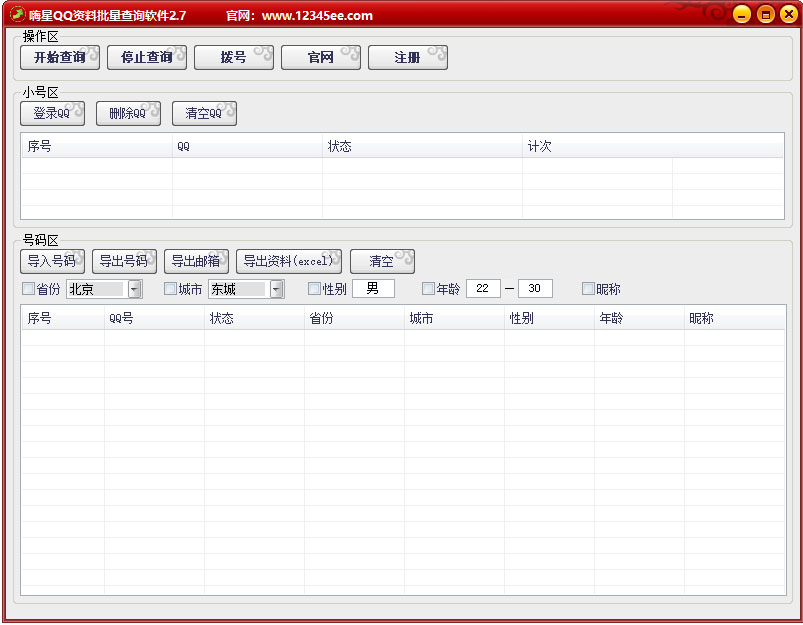
Task: Enable the 省份 province checkbox
Action: pyautogui.click(x=28, y=289)
